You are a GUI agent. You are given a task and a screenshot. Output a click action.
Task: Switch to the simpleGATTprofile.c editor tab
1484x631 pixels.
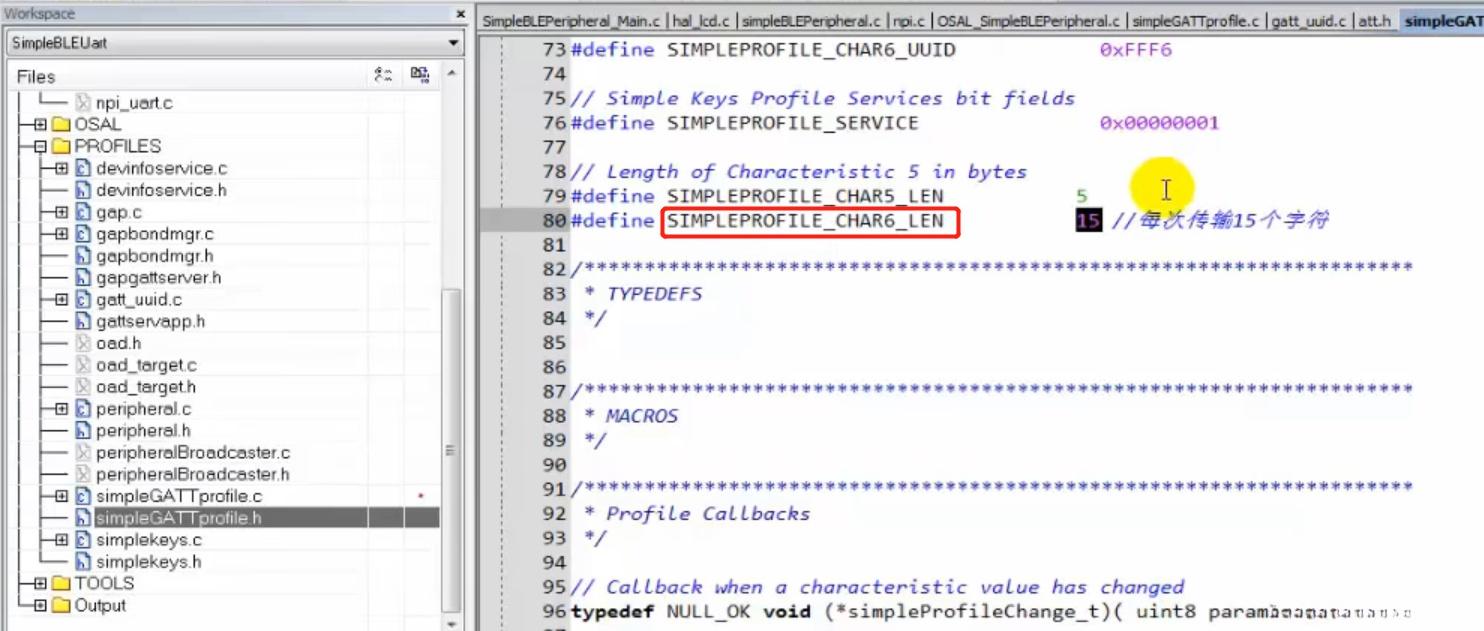[x=1195, y=21]
